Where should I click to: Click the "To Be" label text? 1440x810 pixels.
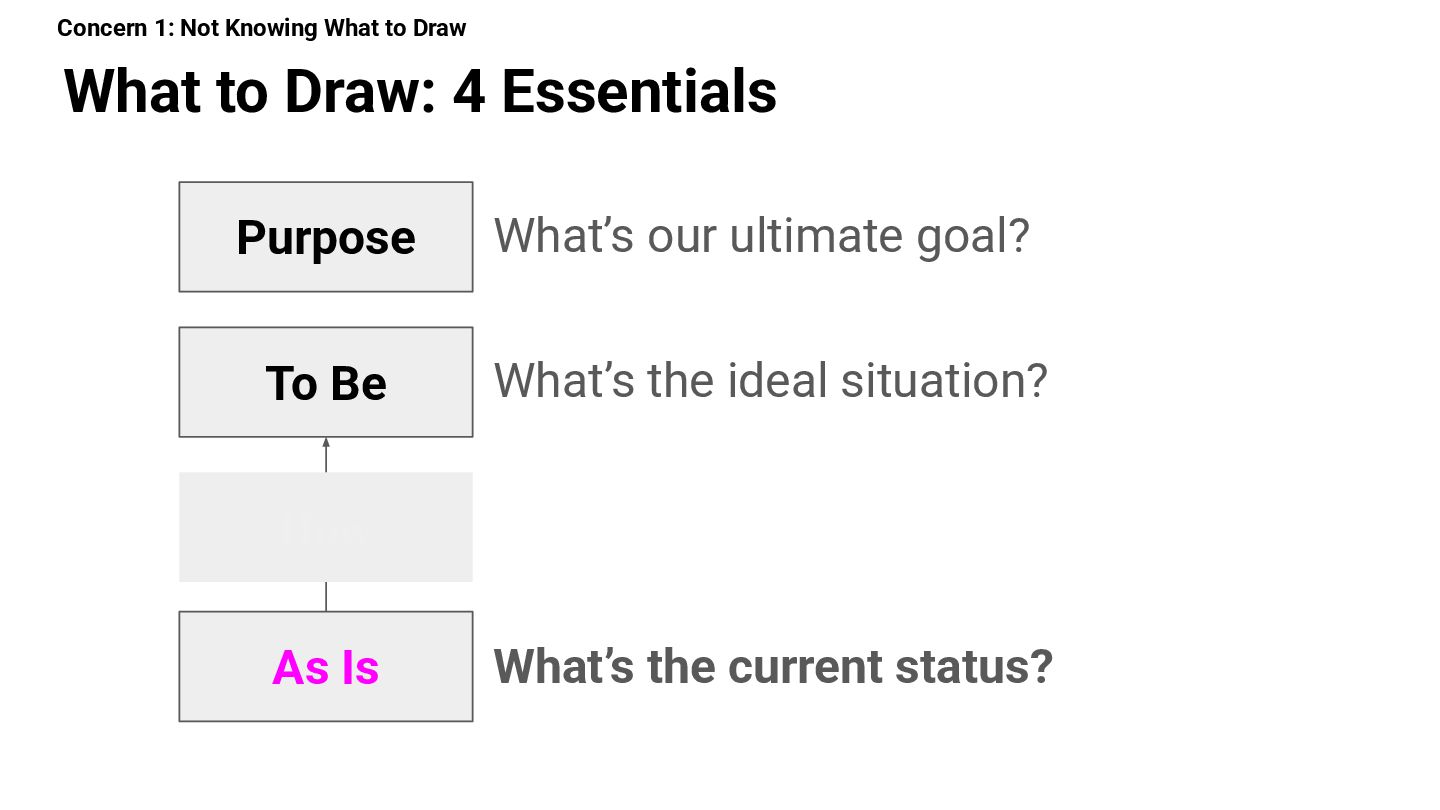click(x=326, y=383)
